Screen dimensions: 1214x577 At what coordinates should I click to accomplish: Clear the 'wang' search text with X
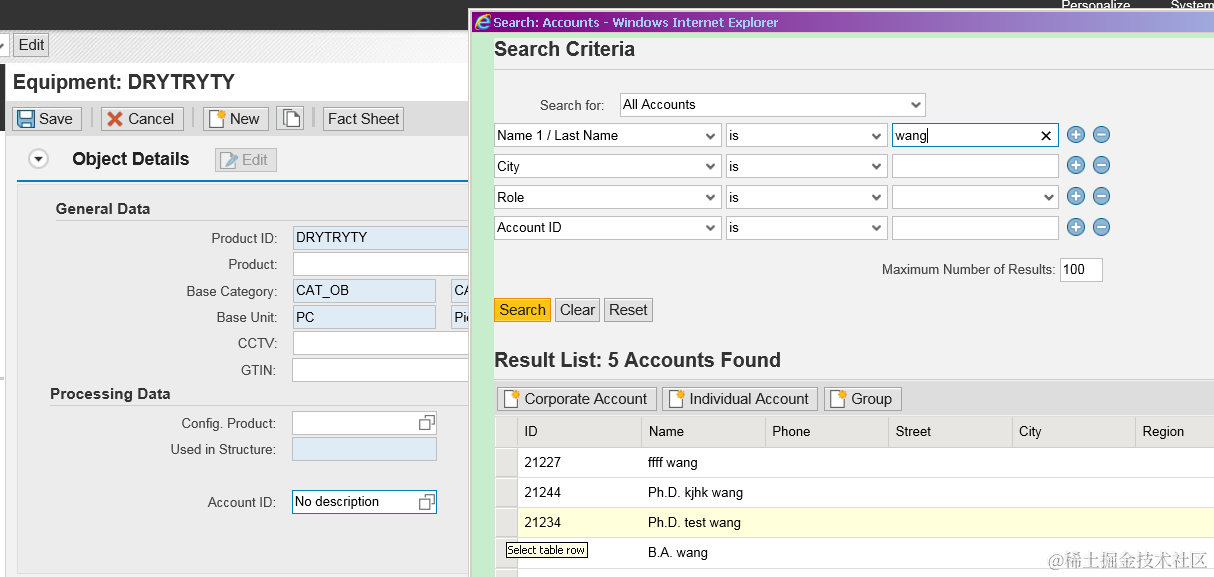point(1046,136)
